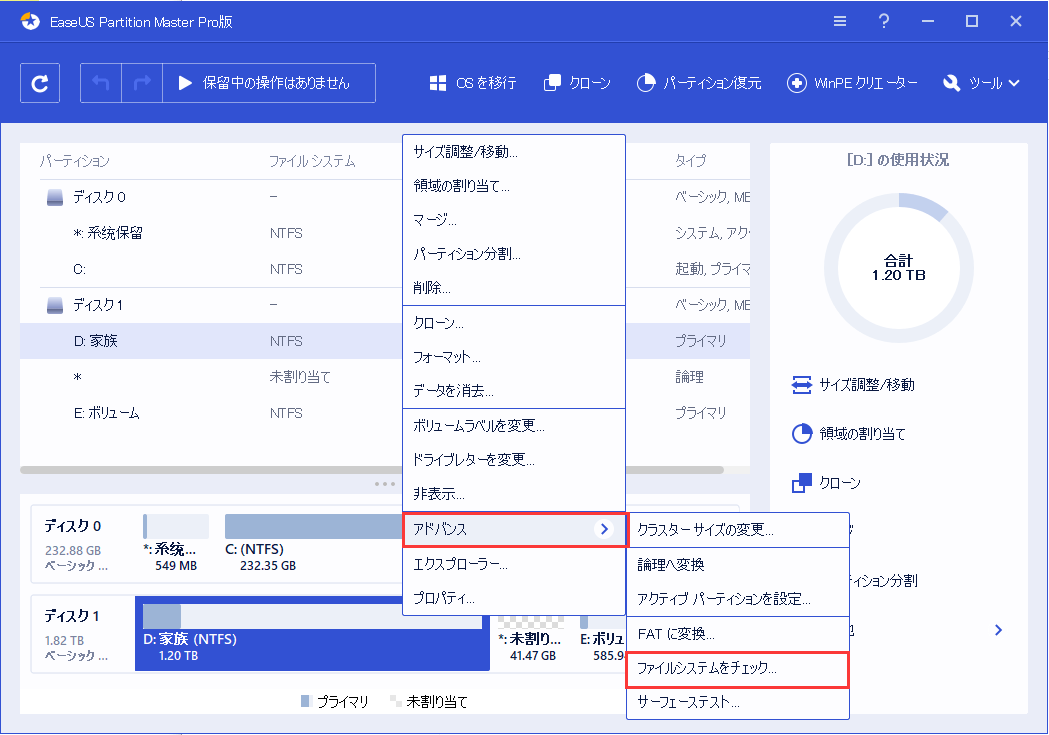Image resolution: width=1049 pixels, height=735 pixels.
Task: Choose サーフェーステスト in submenu
Action: pyautogui.click(x=738, y=703)
